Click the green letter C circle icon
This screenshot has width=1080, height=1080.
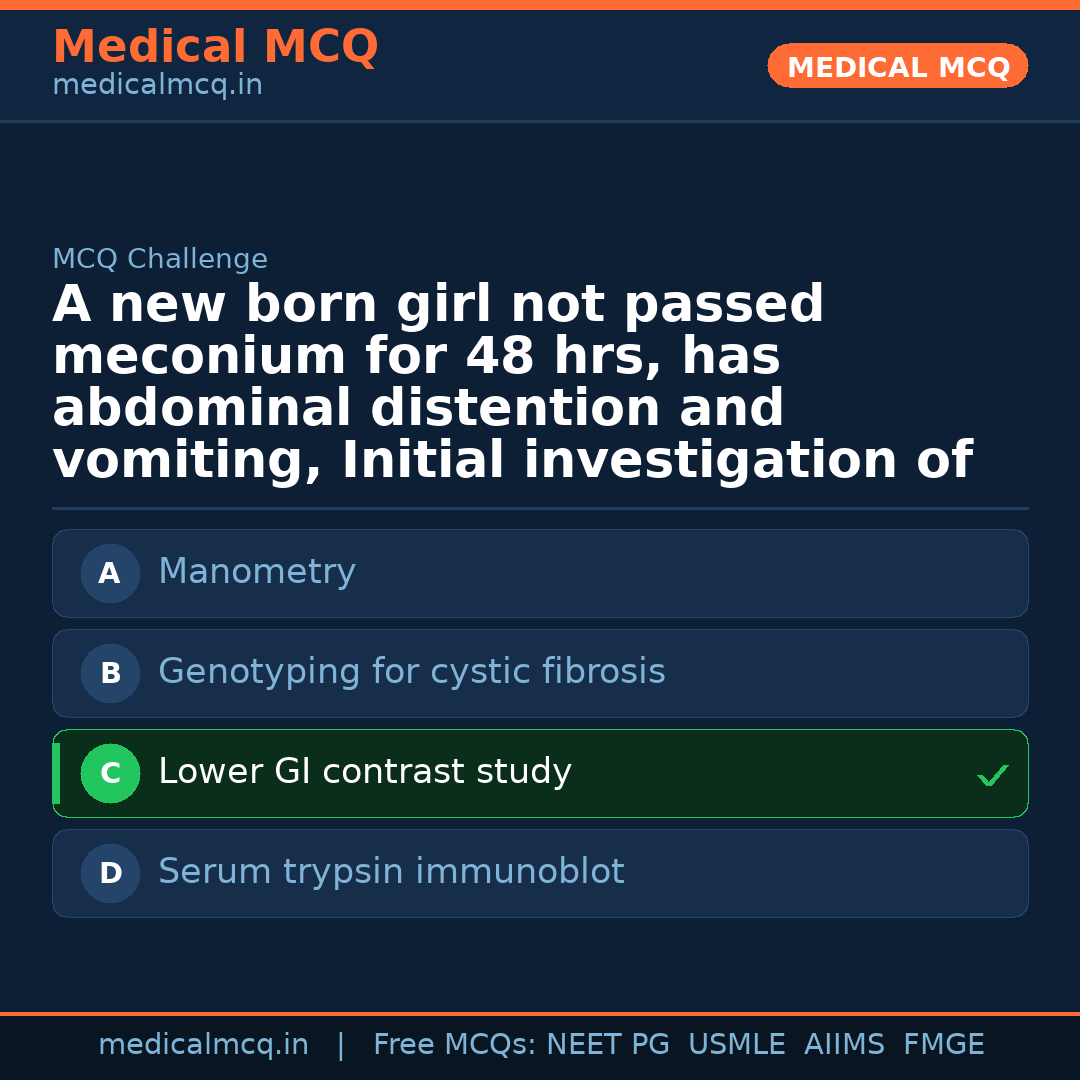pyautogui.click(x=110, y=774)
